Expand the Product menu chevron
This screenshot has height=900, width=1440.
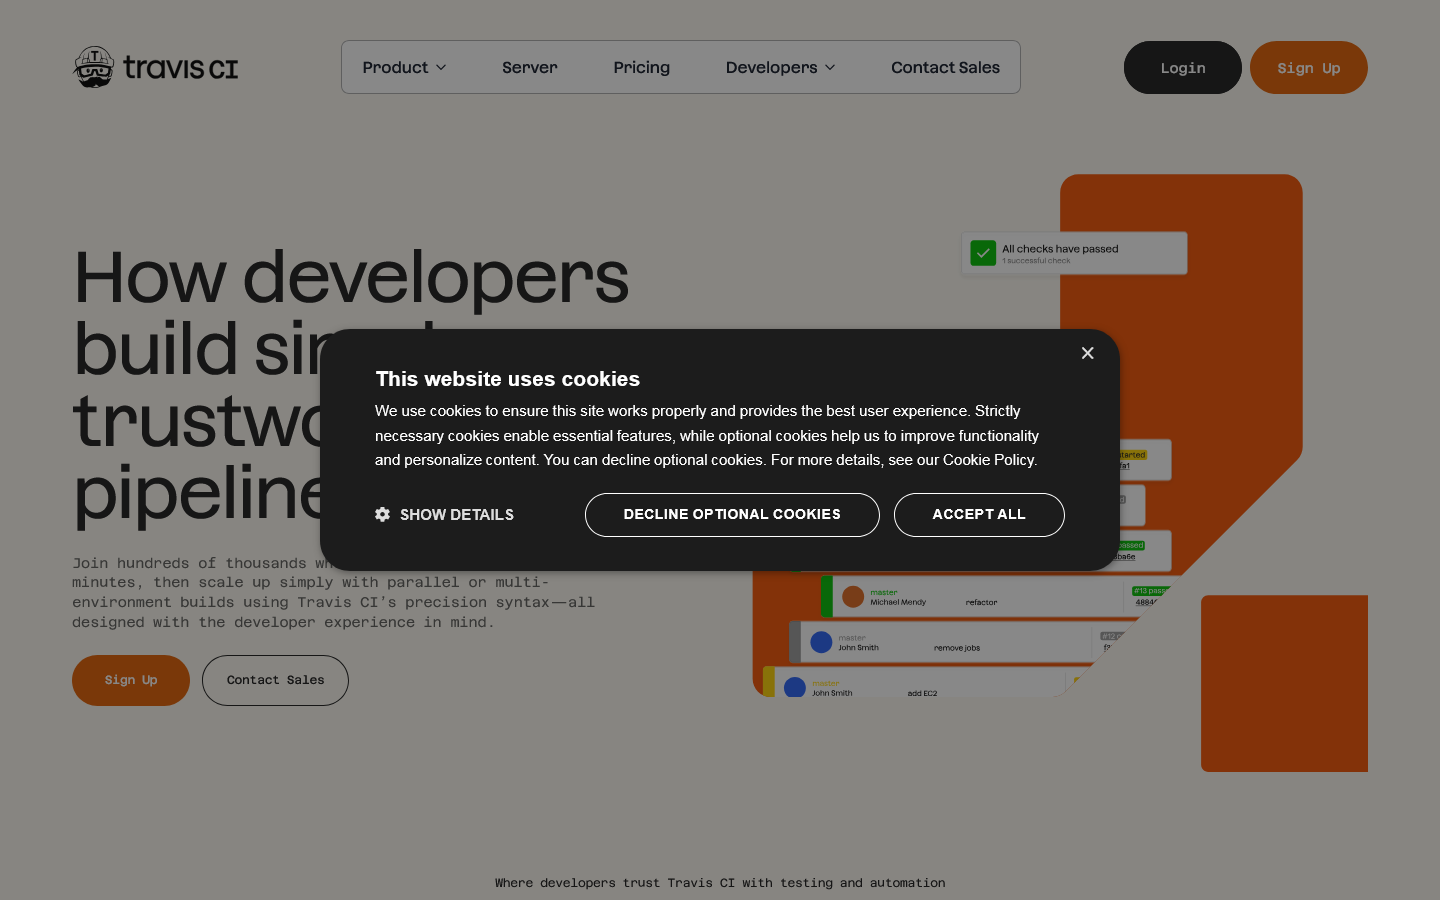[x=441, y=68]
